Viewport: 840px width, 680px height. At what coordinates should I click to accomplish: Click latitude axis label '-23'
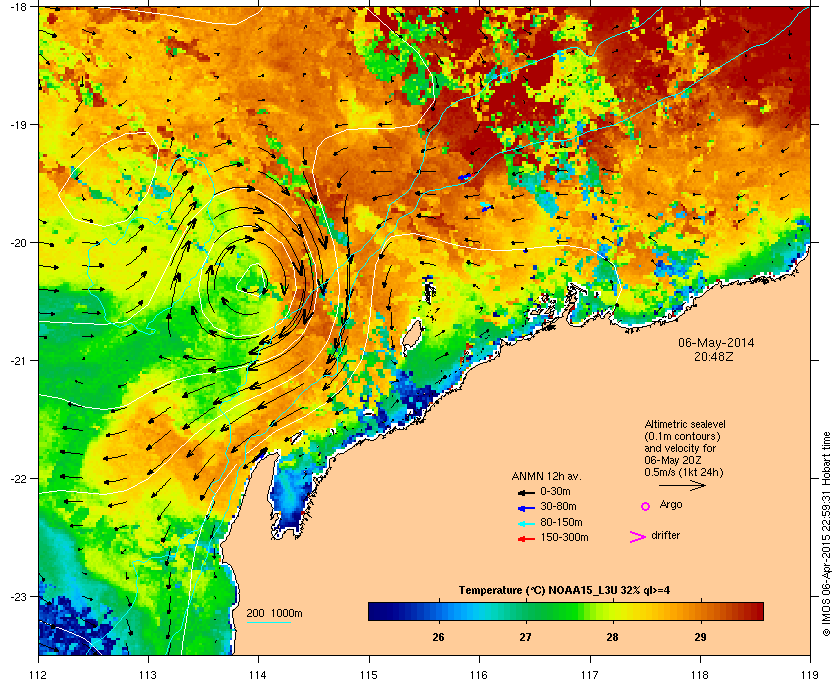point(18,596)
